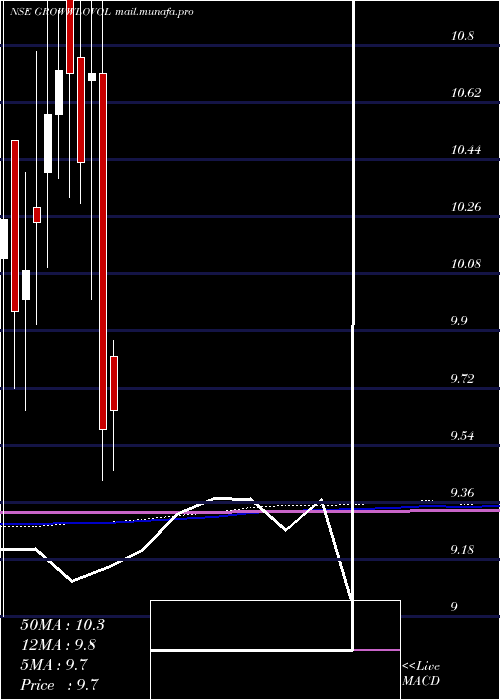Click the 9.18 price axis label
Viewport: 500px width, 700px height.
pyautogui.click(x=462, y=549)
